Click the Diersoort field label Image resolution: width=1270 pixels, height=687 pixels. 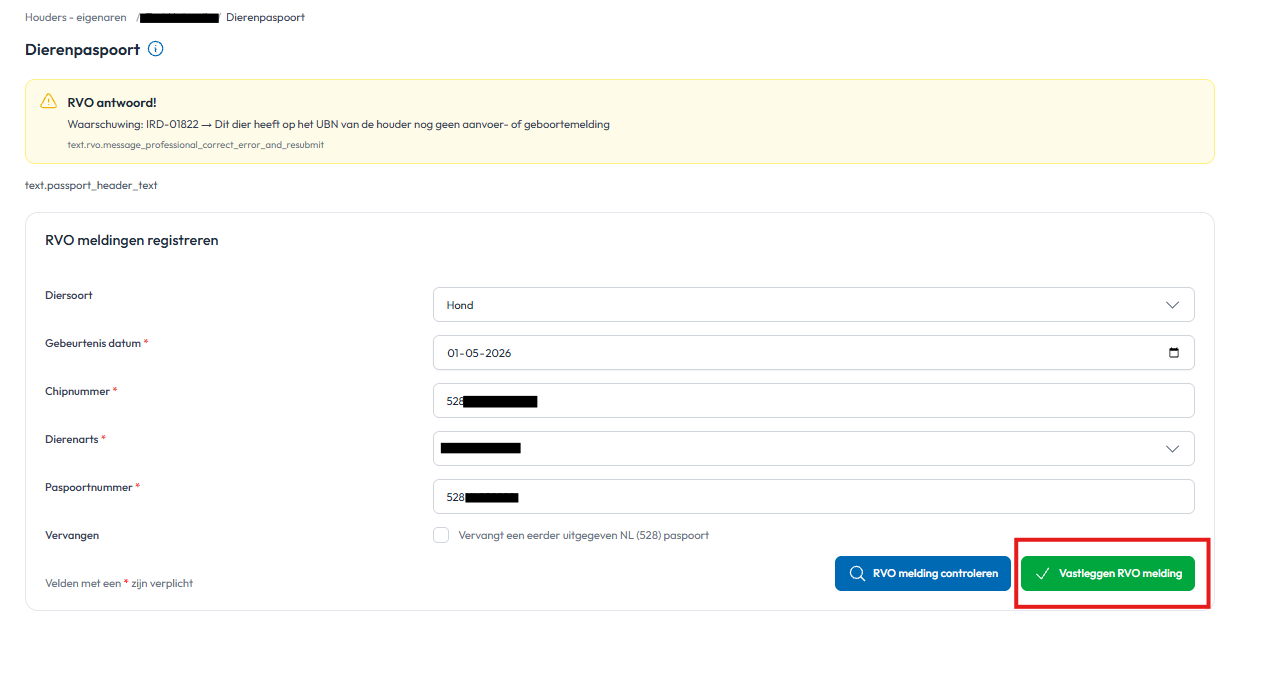69,295
